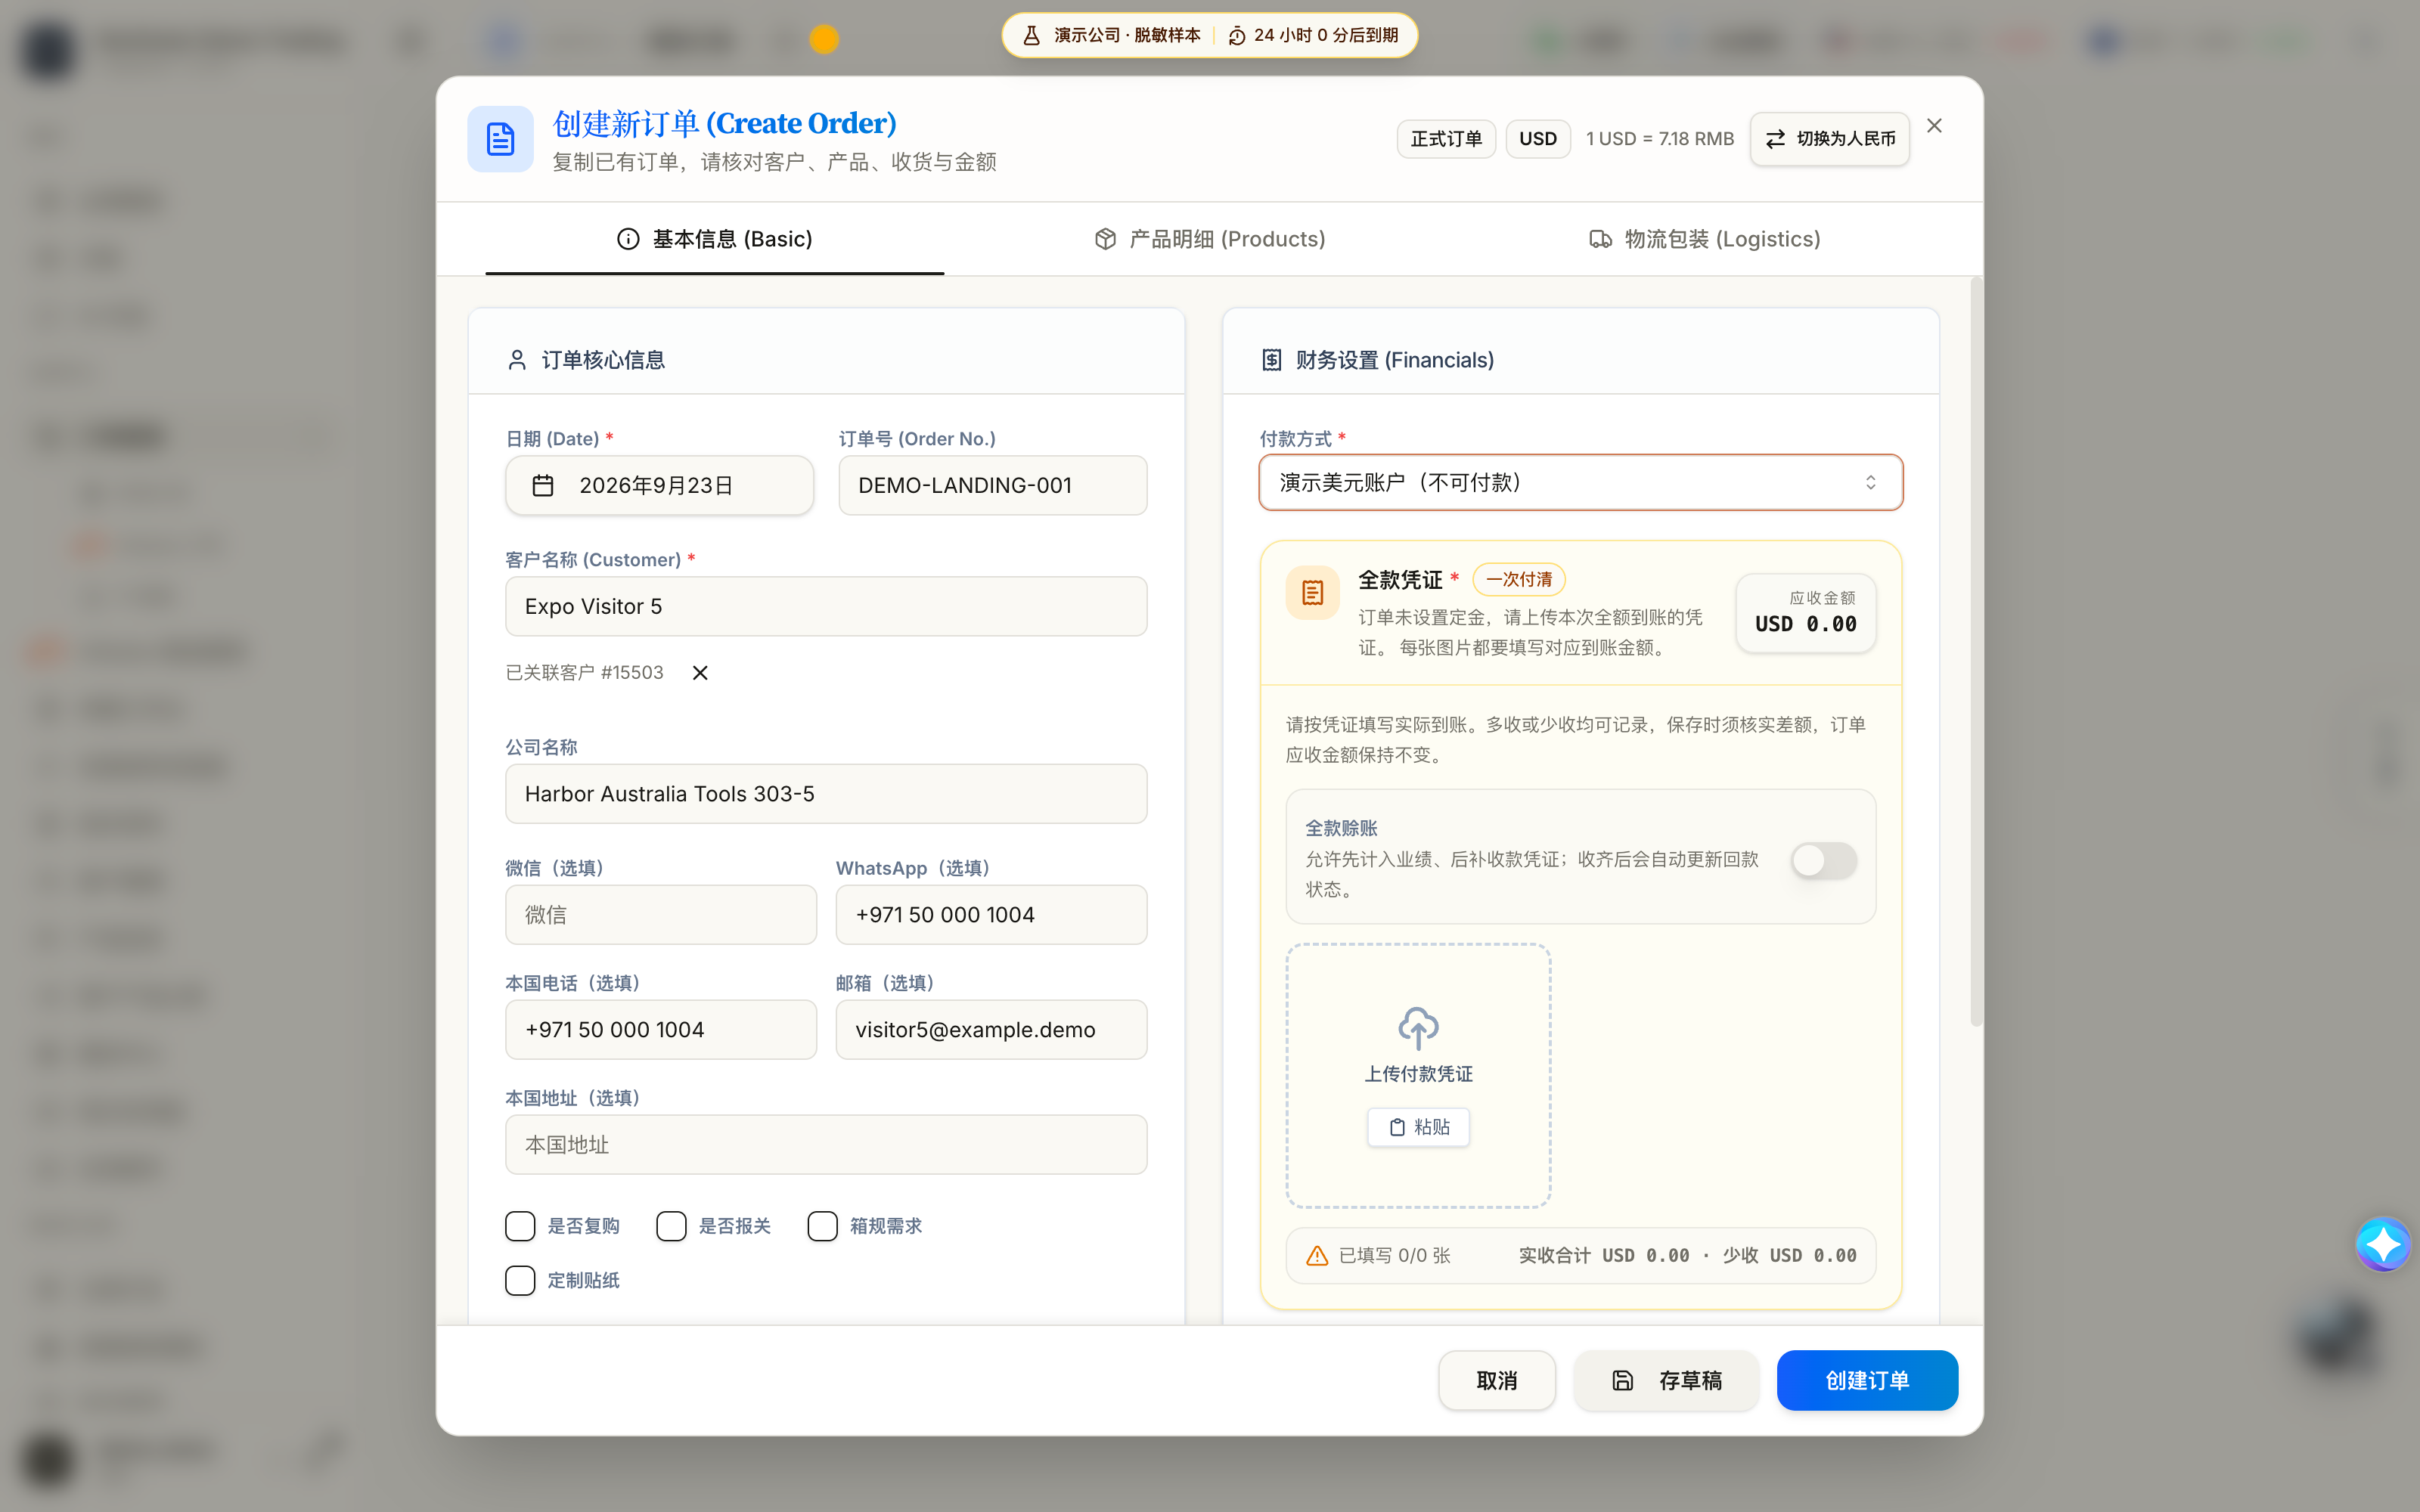
Task: Click the person icon next to 订单核心信息
Action: click(517, 360)
